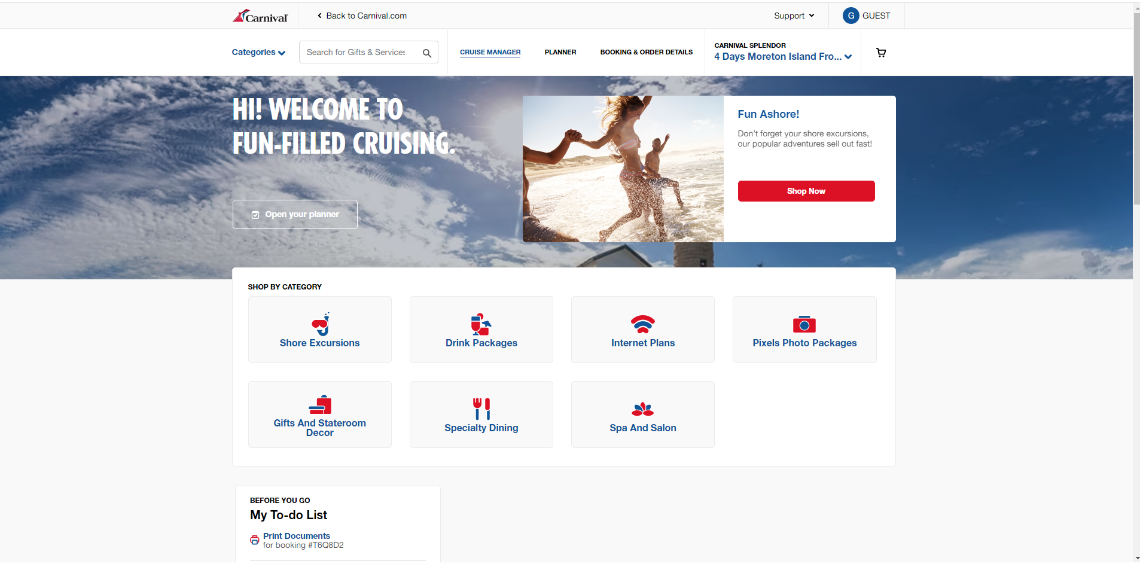
Task: Expand the Categories dropdown
Action: tap(259, 53)
